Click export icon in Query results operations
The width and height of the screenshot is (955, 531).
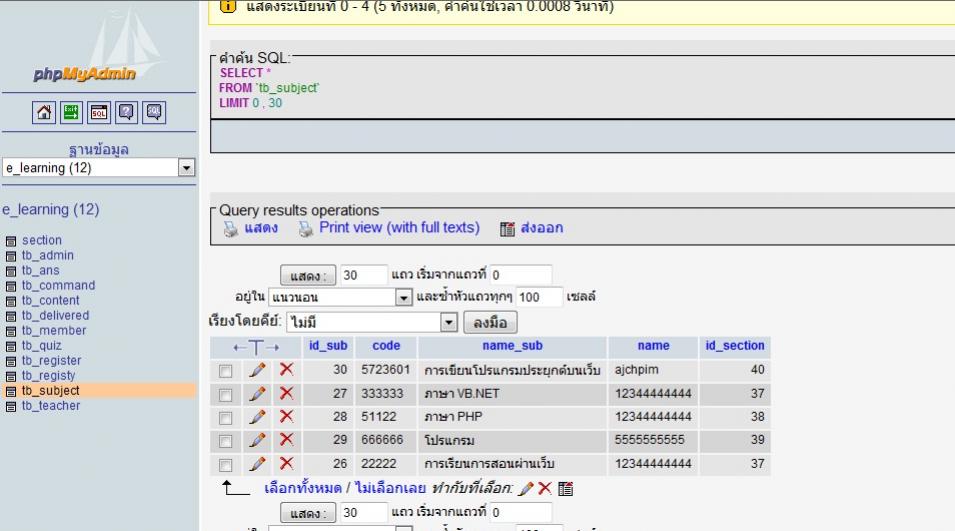[x=507, y=229]
